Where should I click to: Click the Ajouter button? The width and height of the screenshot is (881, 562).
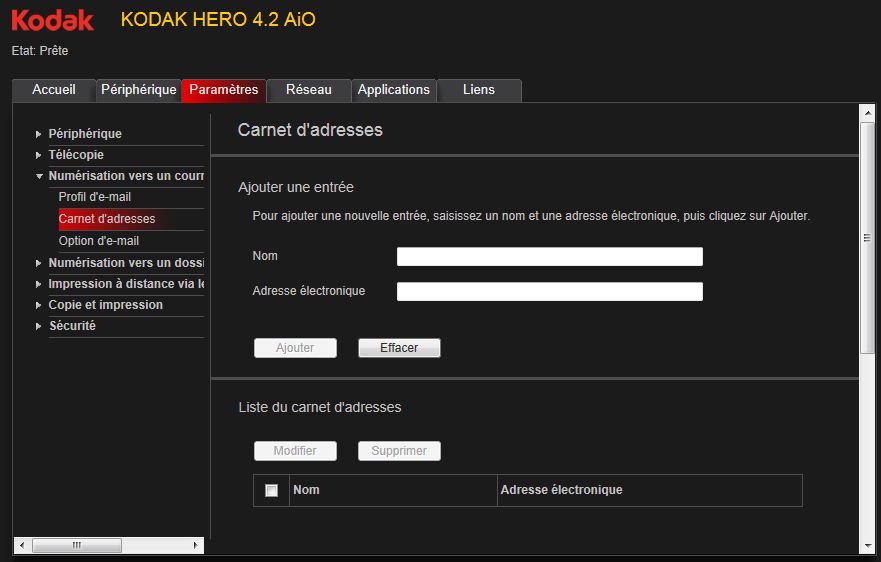coord(295,348)
